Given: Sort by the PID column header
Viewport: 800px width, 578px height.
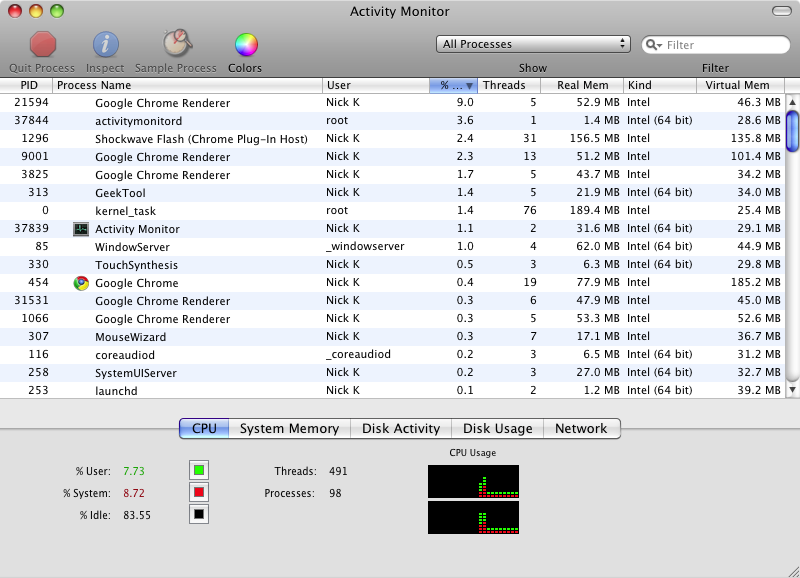Looking at the screenshot, I should point(27,85).
